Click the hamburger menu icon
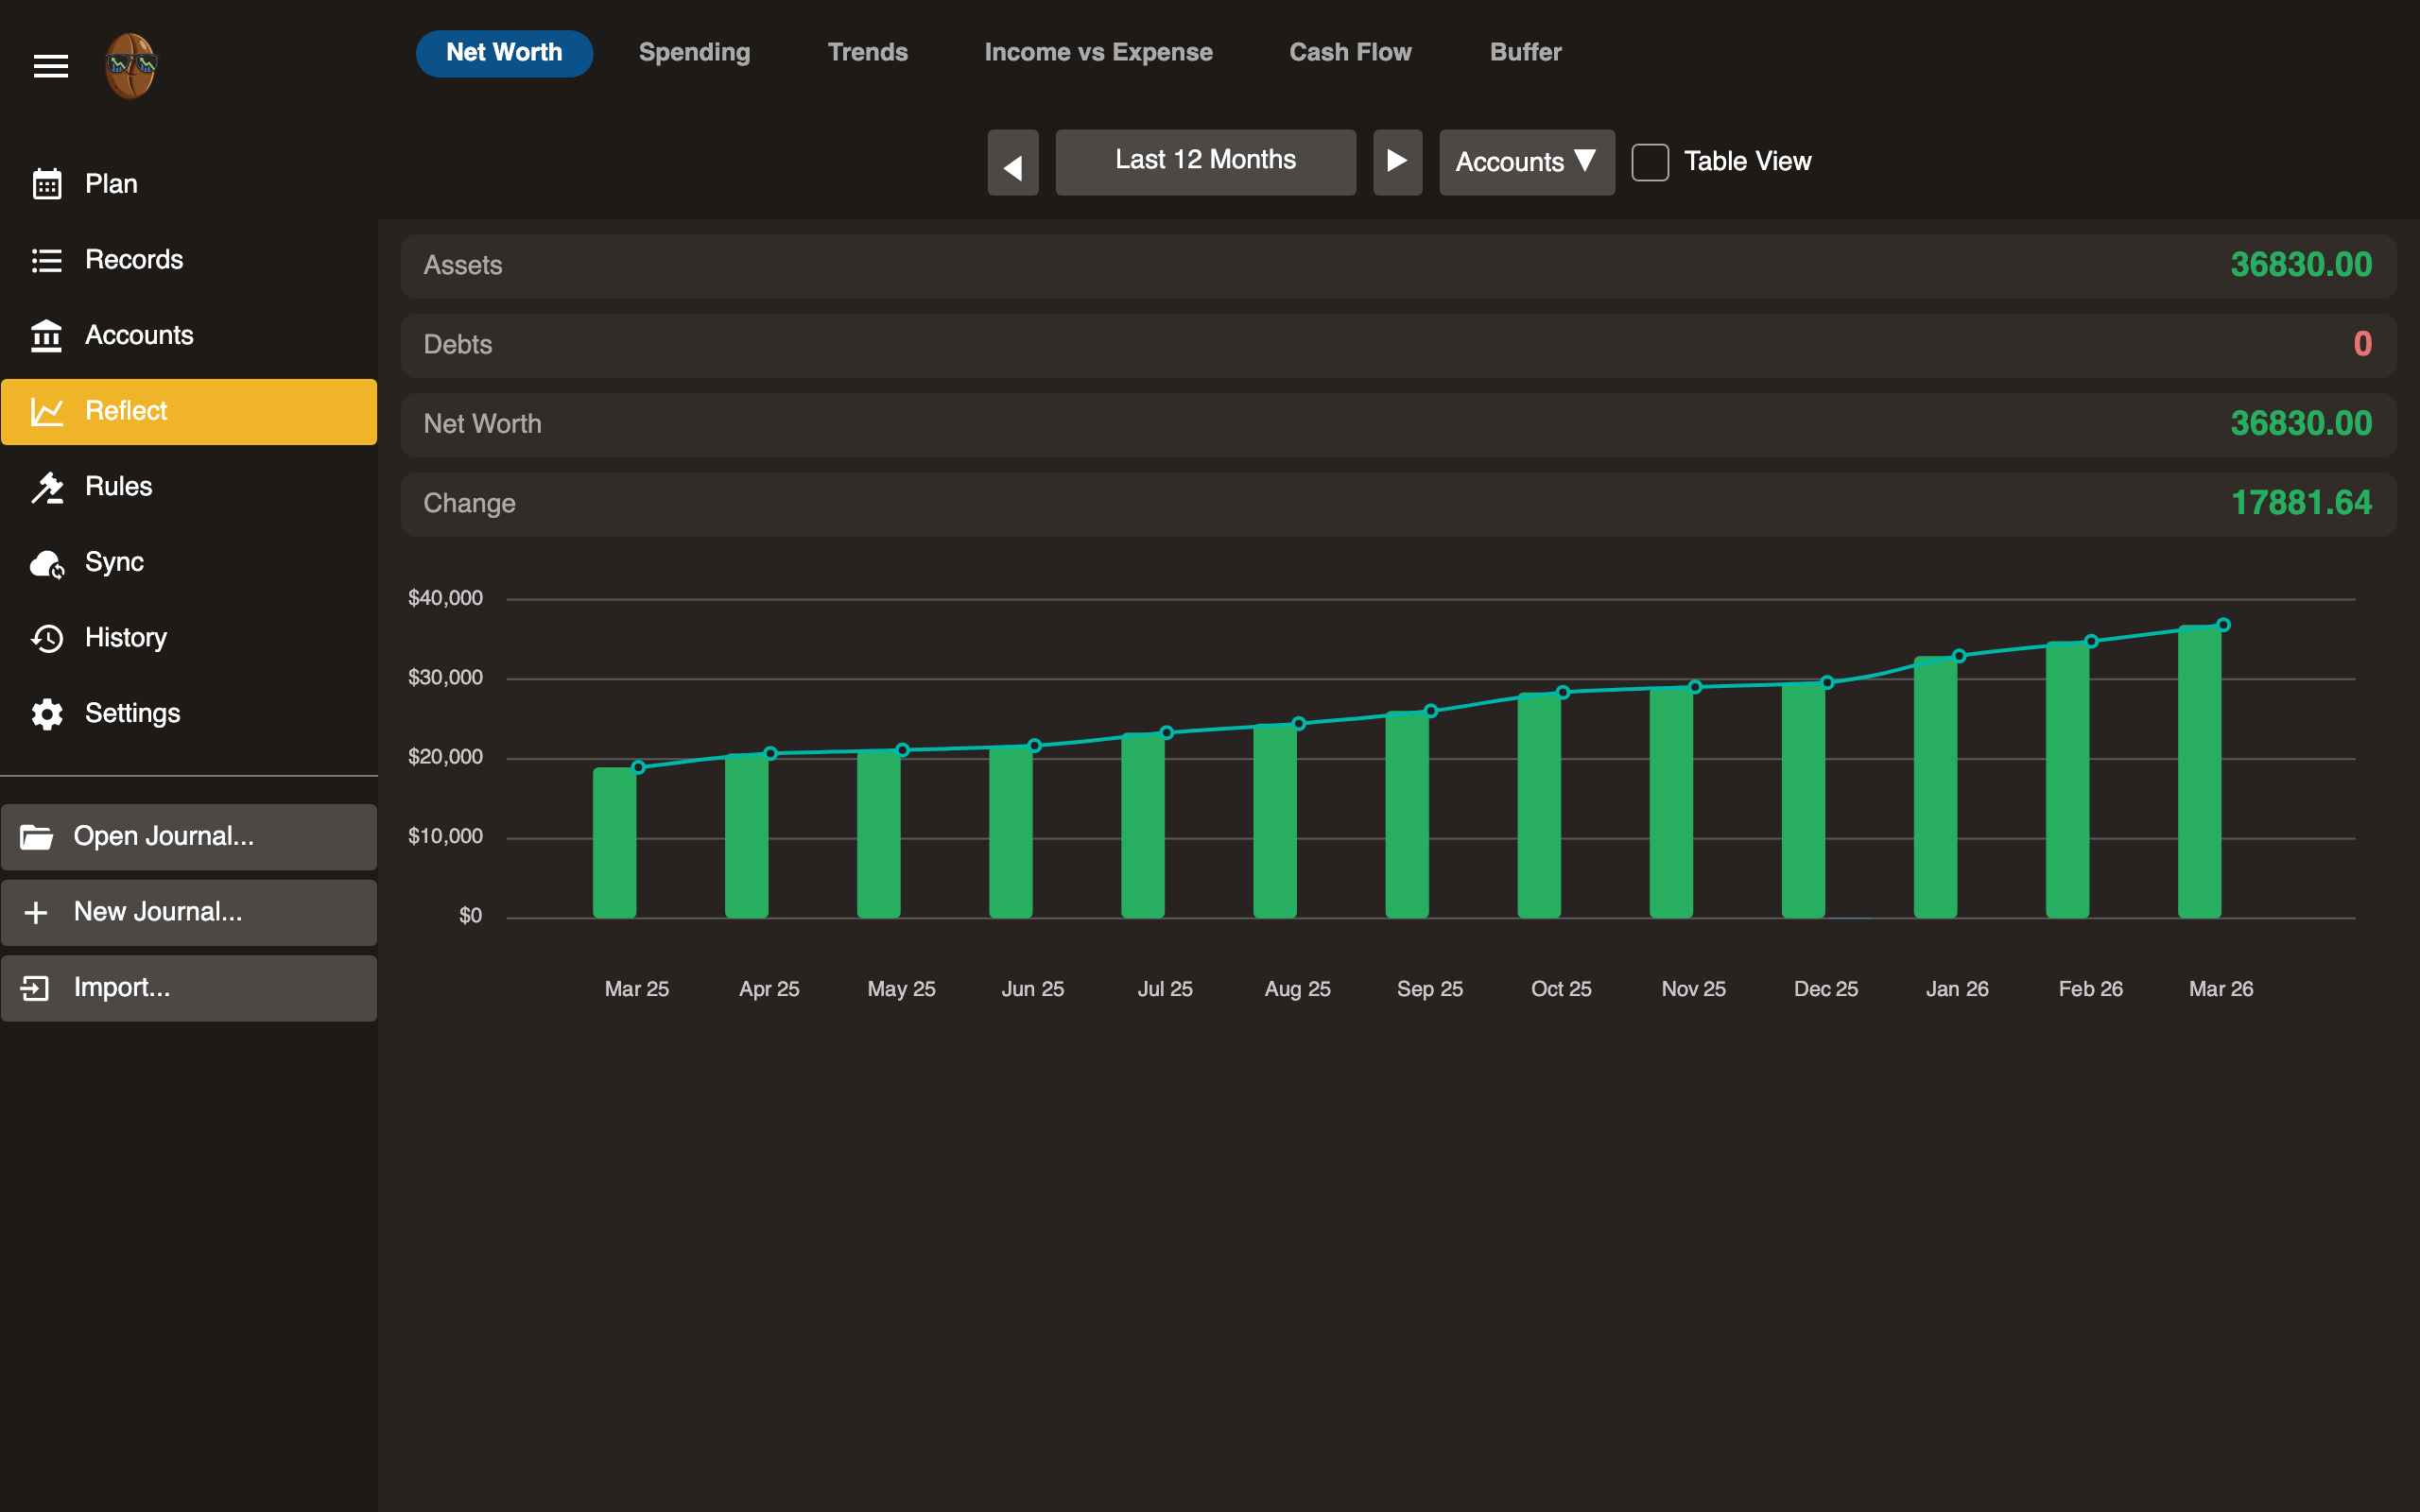The image size is (2420, 1512). tap(50, 66)
